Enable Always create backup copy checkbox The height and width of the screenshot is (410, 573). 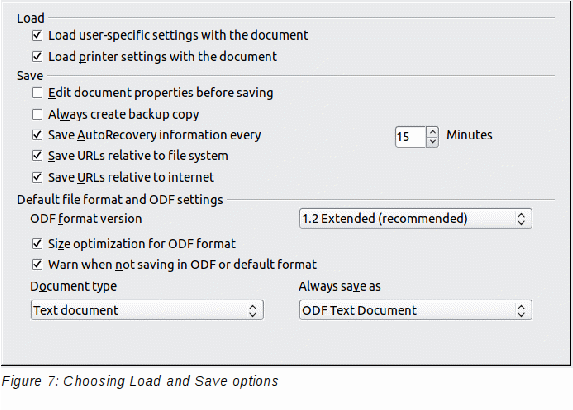tap(37, 114)
